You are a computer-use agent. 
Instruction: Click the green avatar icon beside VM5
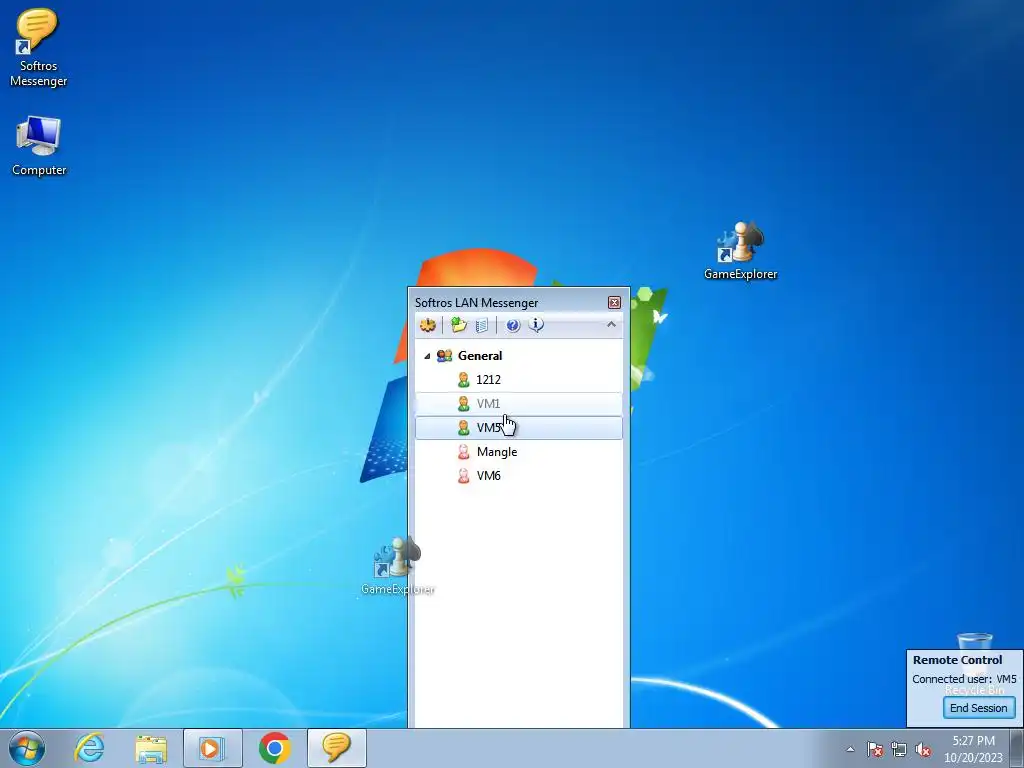click(x=464, y=428)
